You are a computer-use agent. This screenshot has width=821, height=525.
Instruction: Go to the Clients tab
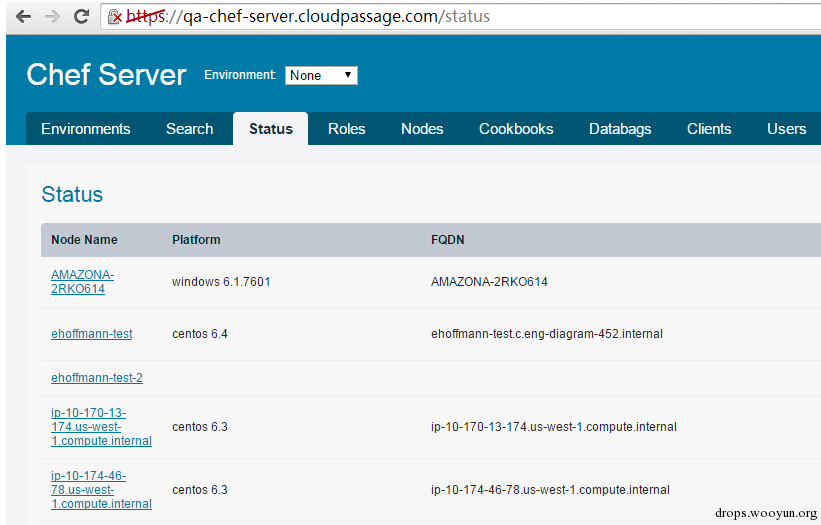coord(709,129)
